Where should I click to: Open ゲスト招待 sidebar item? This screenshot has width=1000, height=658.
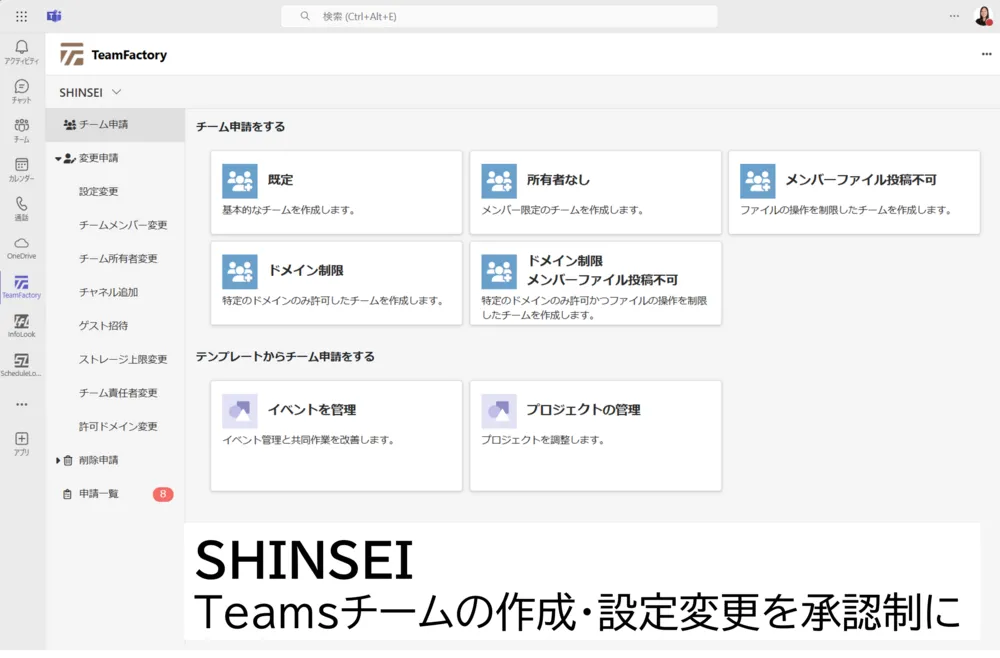coord(103,326)
